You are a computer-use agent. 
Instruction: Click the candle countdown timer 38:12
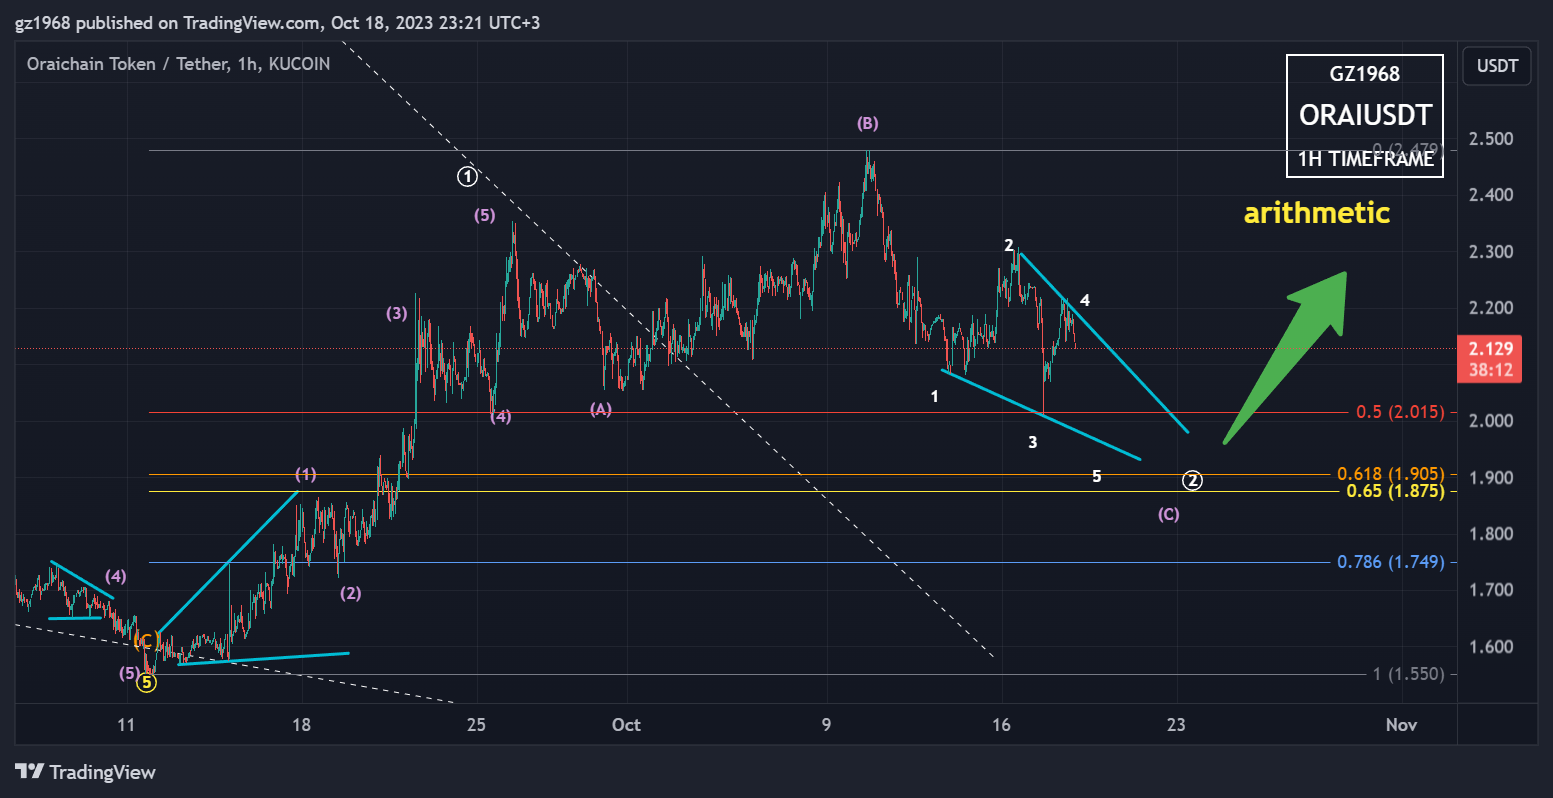(x=1491, y=371)
